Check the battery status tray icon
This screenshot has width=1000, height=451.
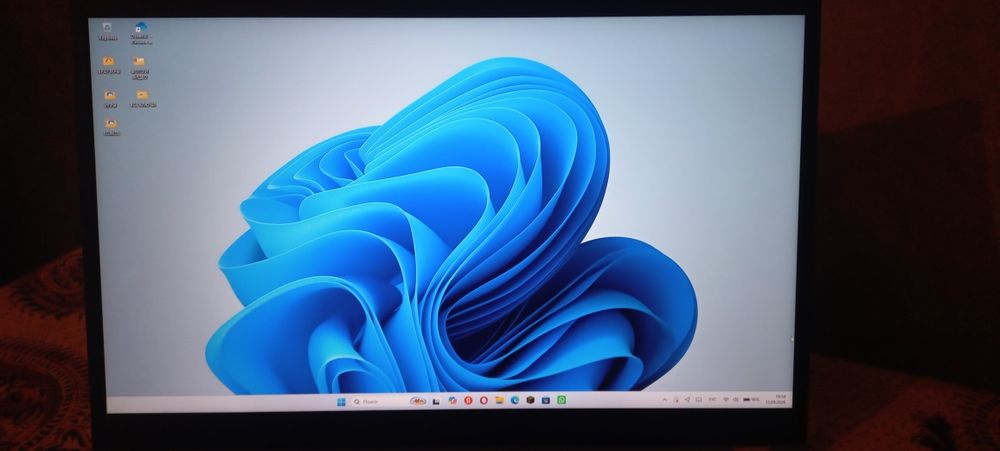751,399
